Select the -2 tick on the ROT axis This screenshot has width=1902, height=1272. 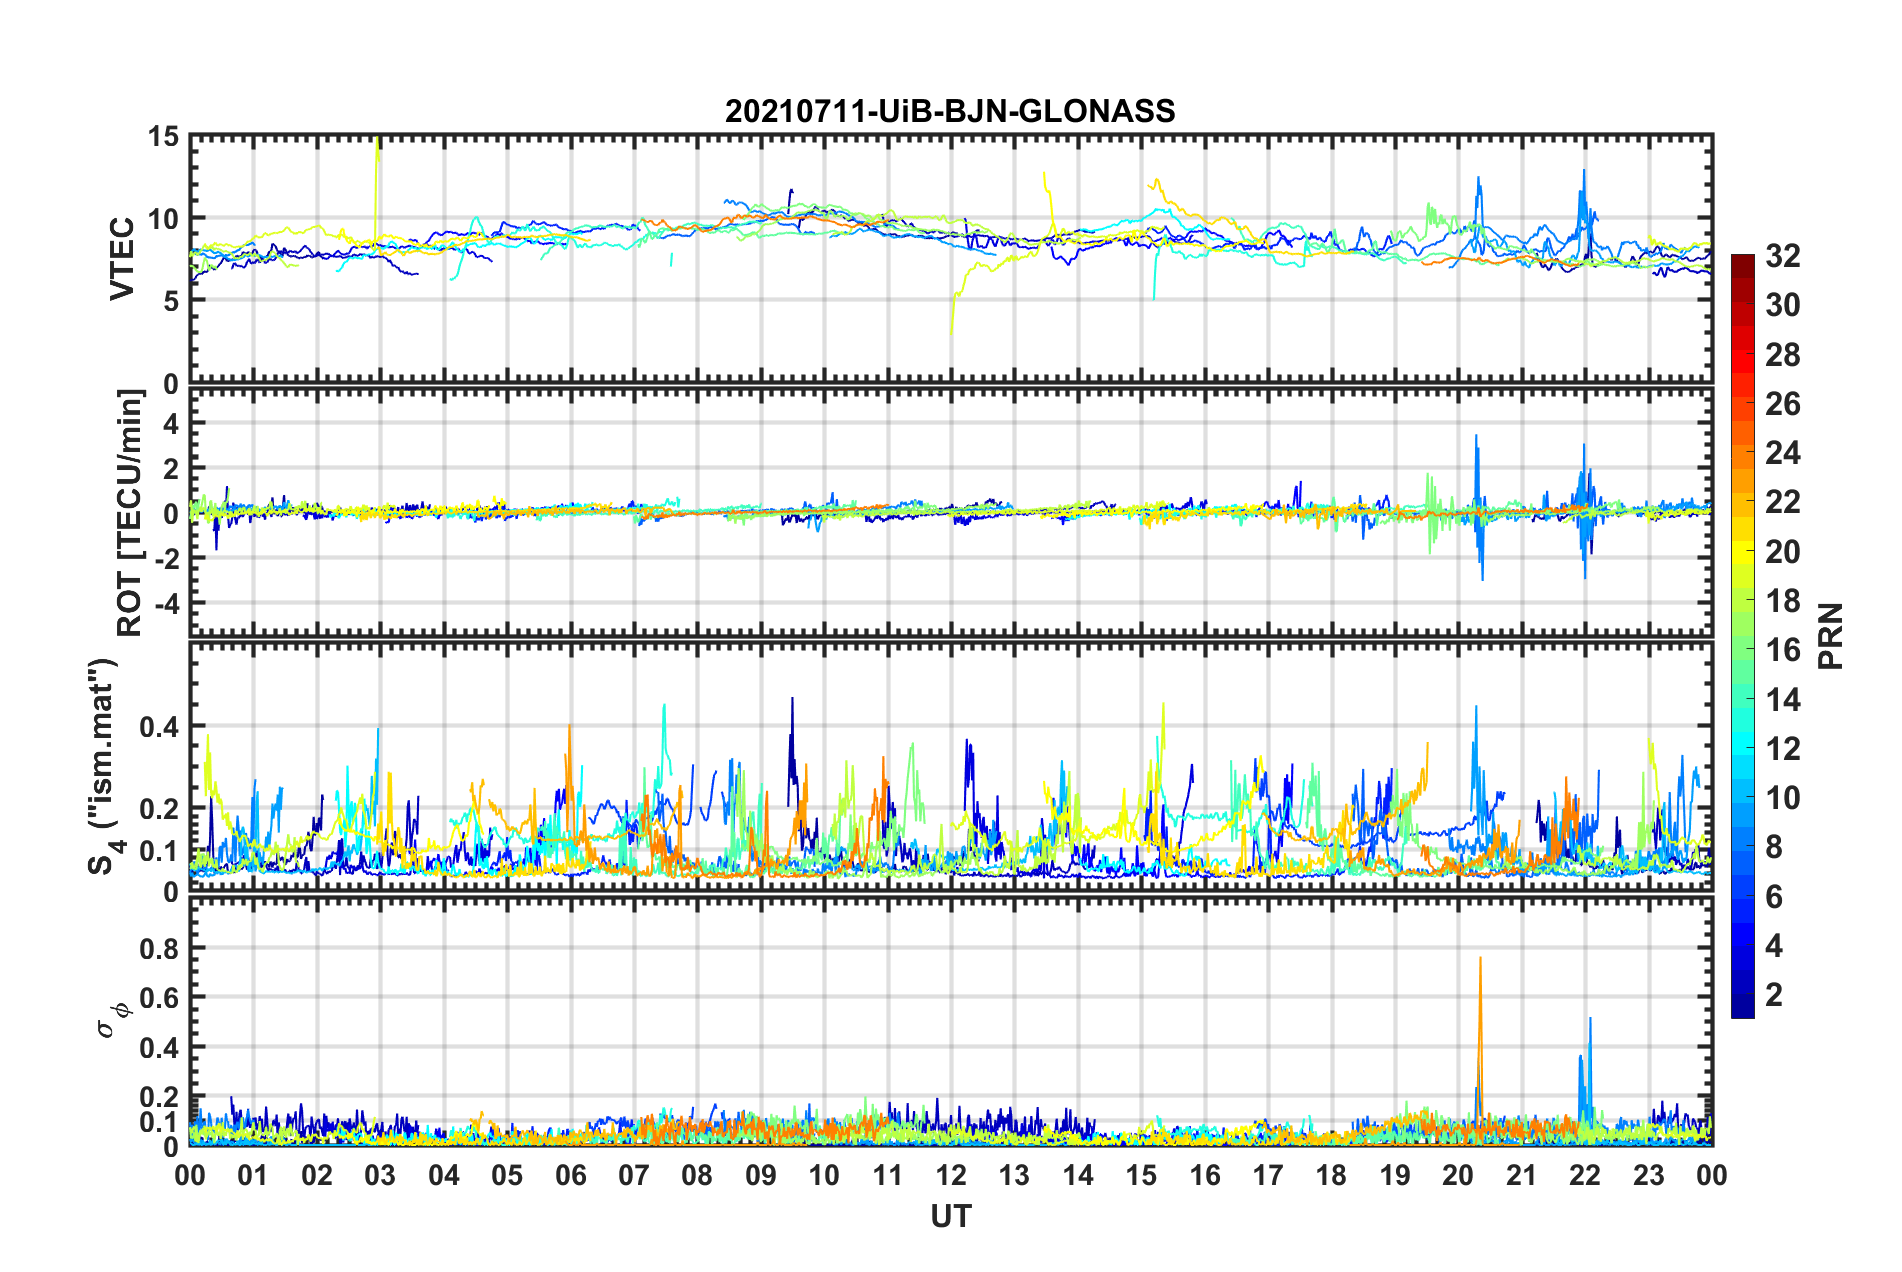click(x=166, y=559)
